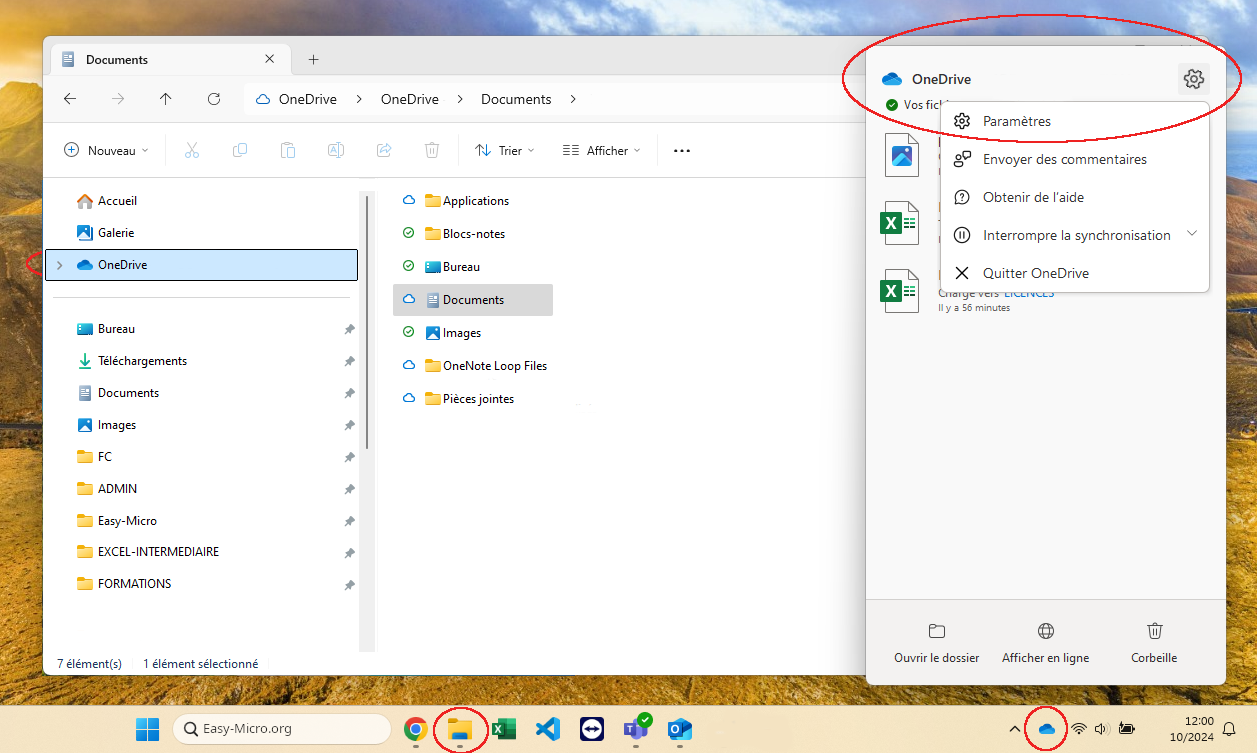Screen dimensions: 1257x753
Task: Click OneDrive cloud tray icon
Action: click(x=1047, y=729)
